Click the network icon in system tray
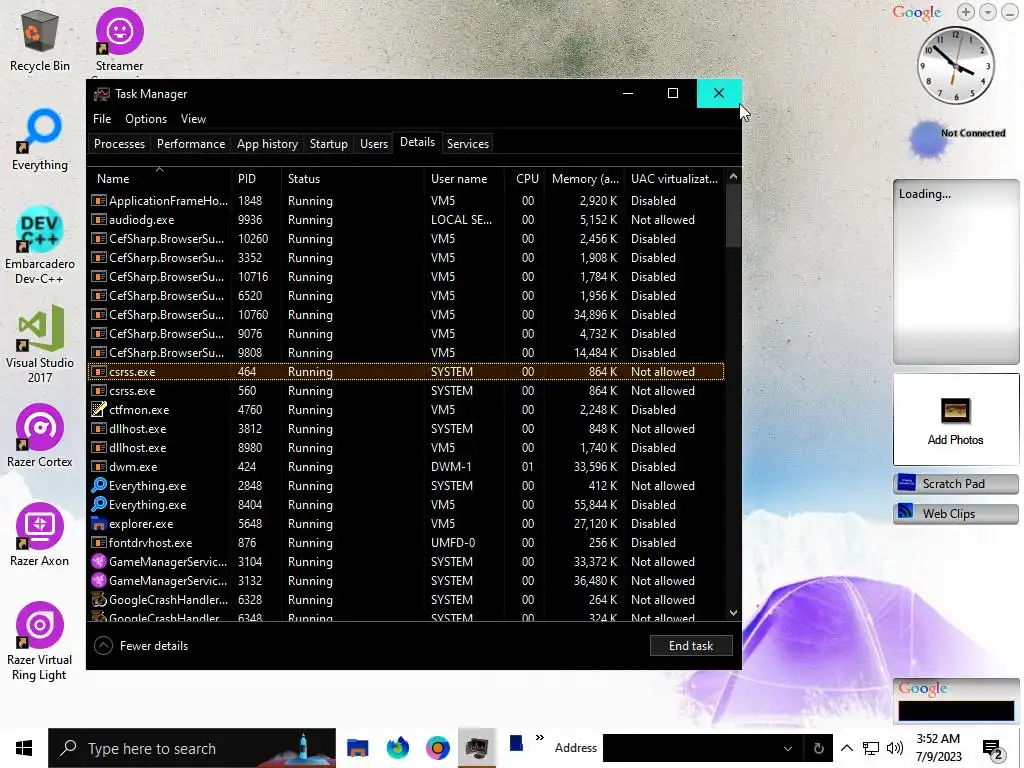The width and height of the screenshot is (1024, 768). tap(871, 748)
